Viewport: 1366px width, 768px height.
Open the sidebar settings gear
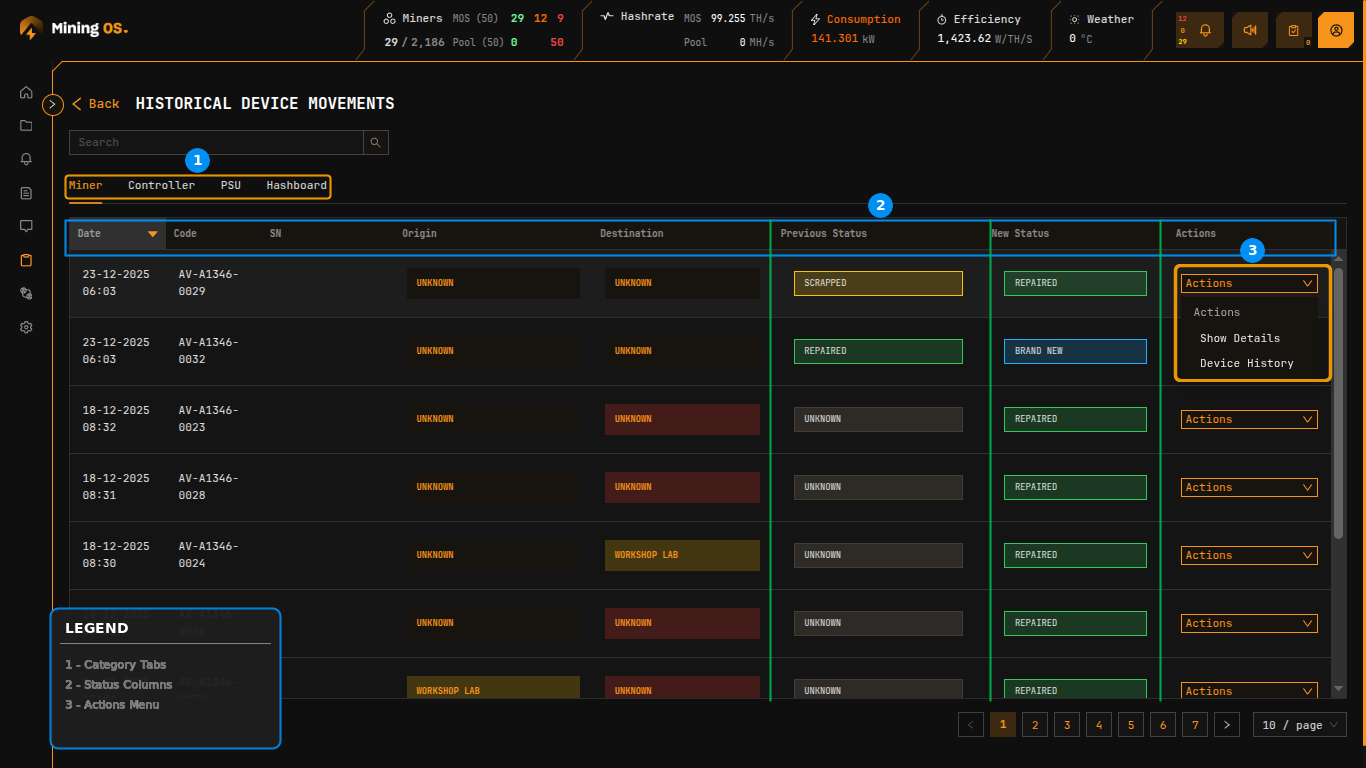[x=26, y=327]
